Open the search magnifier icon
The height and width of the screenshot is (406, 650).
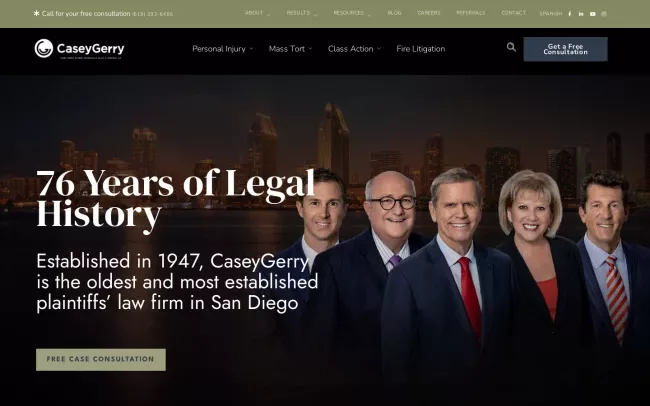click(x=511, y=47)
